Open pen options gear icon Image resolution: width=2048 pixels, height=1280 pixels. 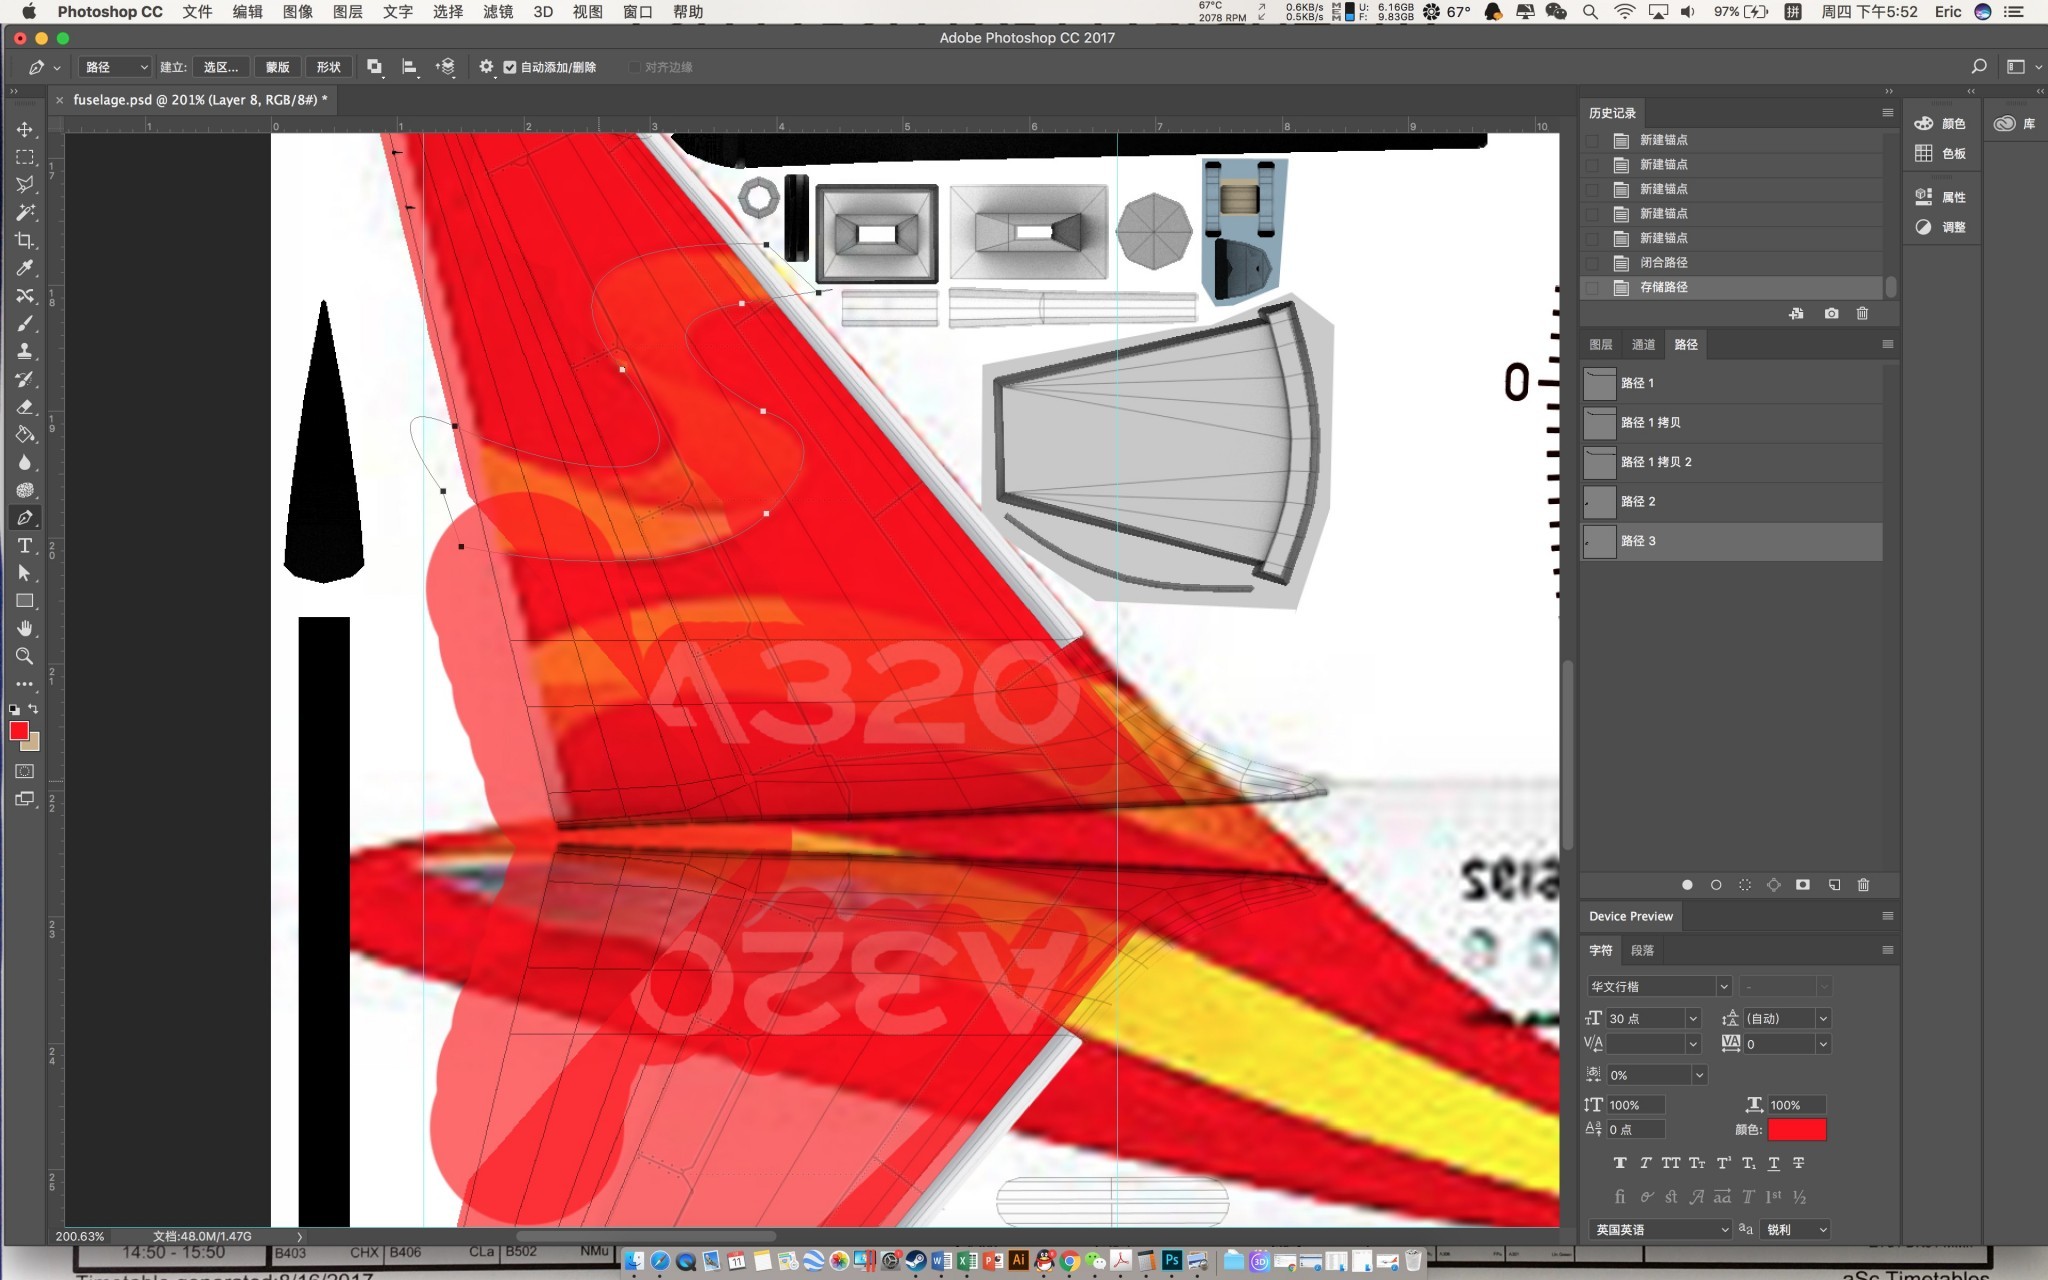coord(486,67)
